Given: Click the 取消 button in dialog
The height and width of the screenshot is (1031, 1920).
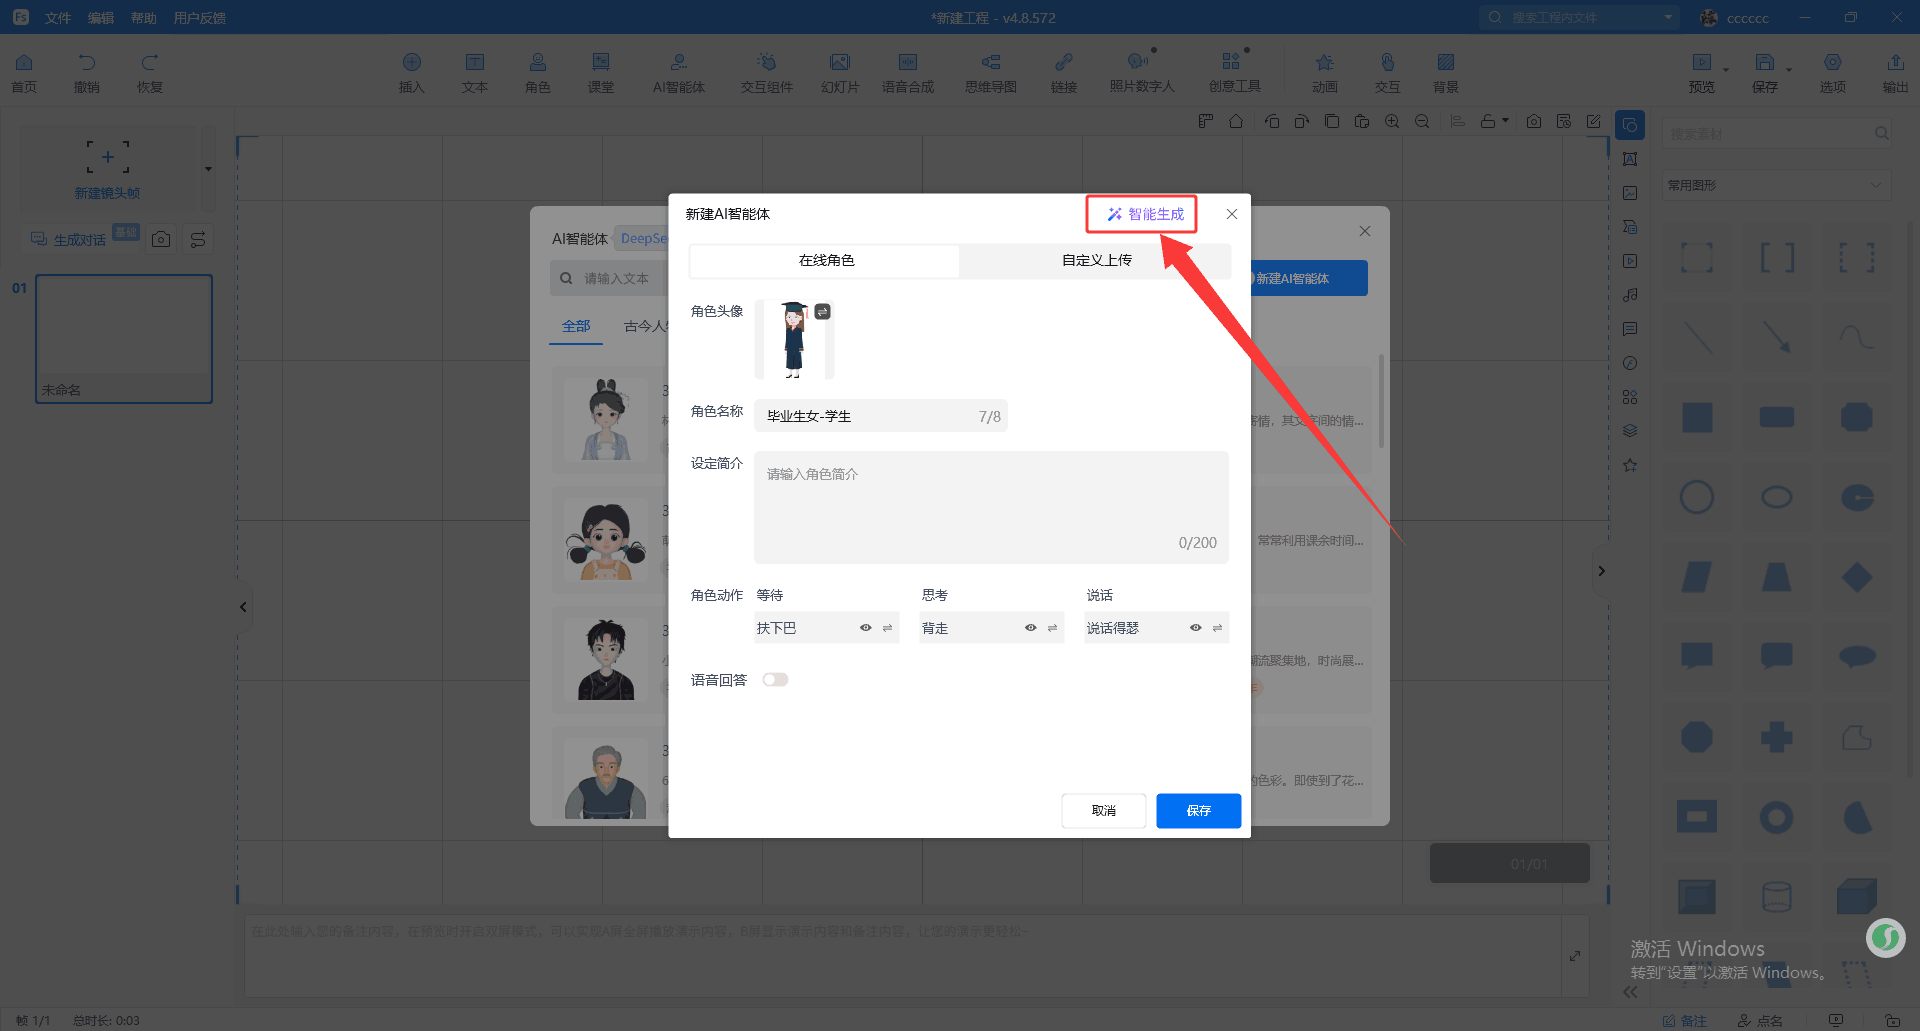Looking at the screenshot, I should [1103, 811].
